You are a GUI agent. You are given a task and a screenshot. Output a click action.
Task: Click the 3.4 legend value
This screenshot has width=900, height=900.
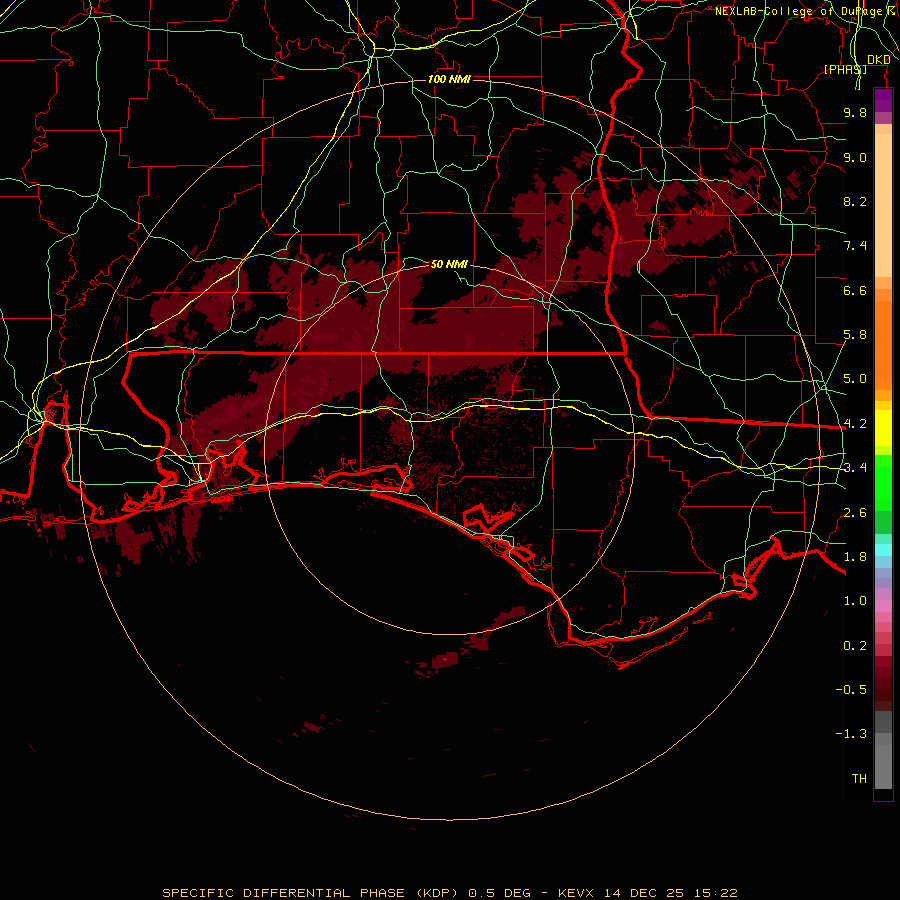coord(855,468)
